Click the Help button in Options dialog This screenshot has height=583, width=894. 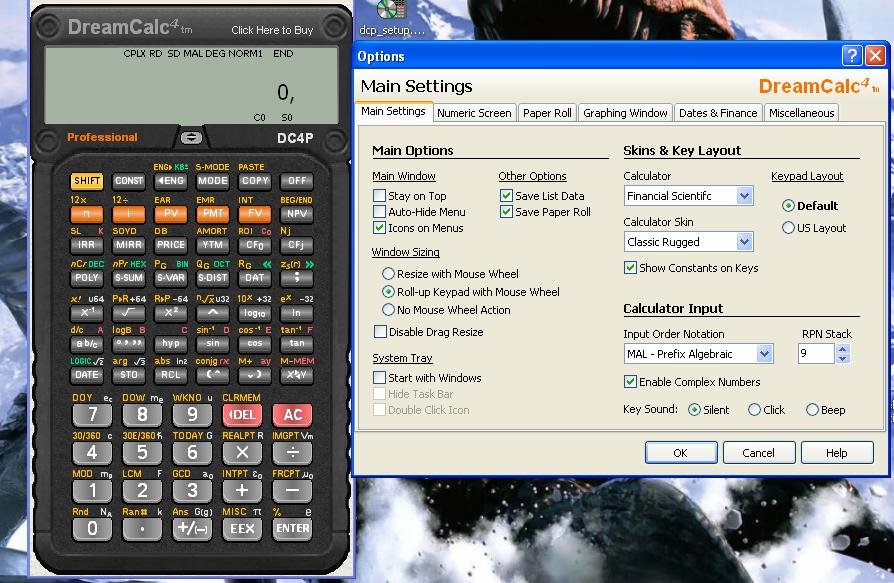[x=836, y=452]
